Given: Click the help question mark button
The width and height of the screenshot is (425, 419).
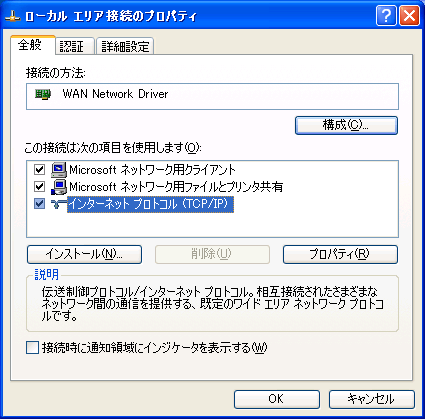Looking at the screenshot, I should (x=386, y=15).
